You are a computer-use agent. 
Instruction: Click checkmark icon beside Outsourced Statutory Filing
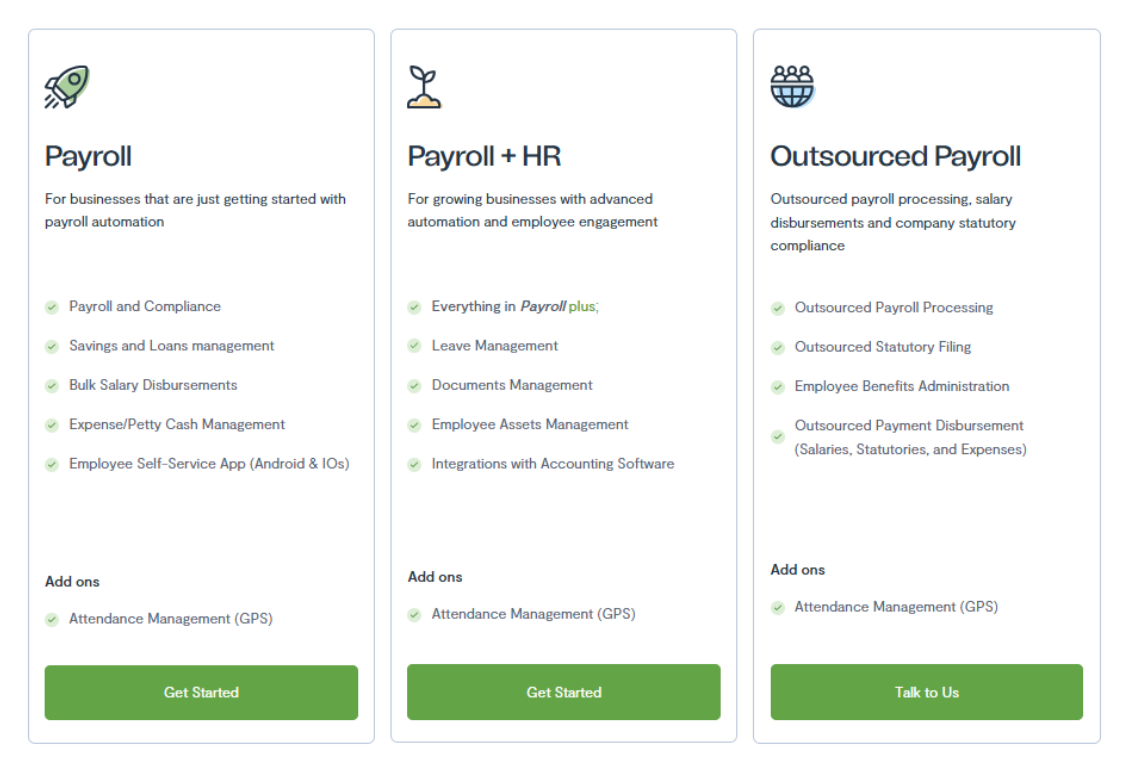click(x=777, y=348)
